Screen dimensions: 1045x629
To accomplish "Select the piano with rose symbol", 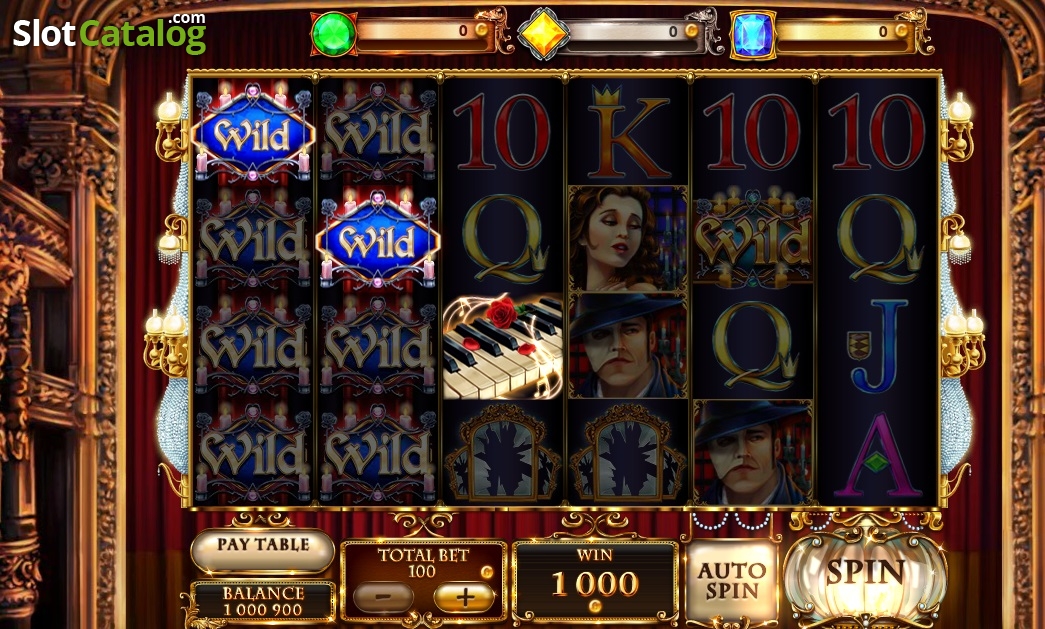I will coord(503,346).
